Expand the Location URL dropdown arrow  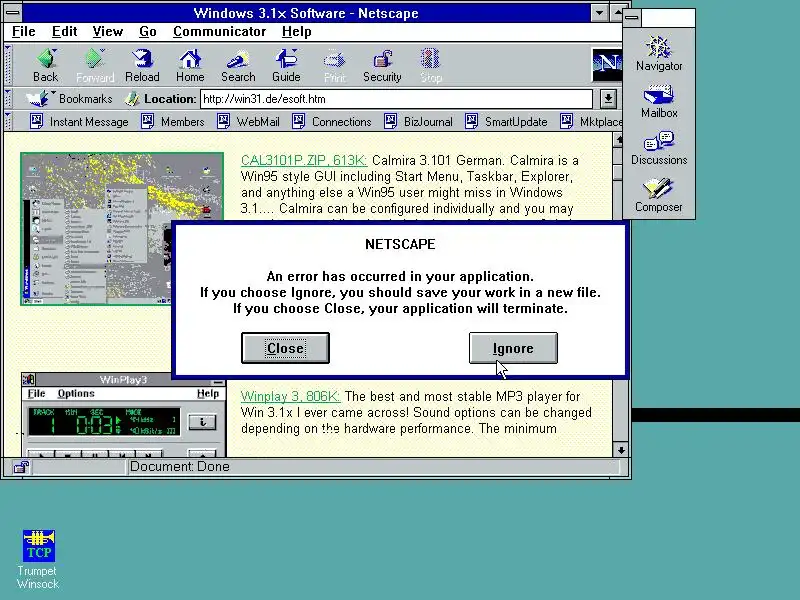point(608,98)
